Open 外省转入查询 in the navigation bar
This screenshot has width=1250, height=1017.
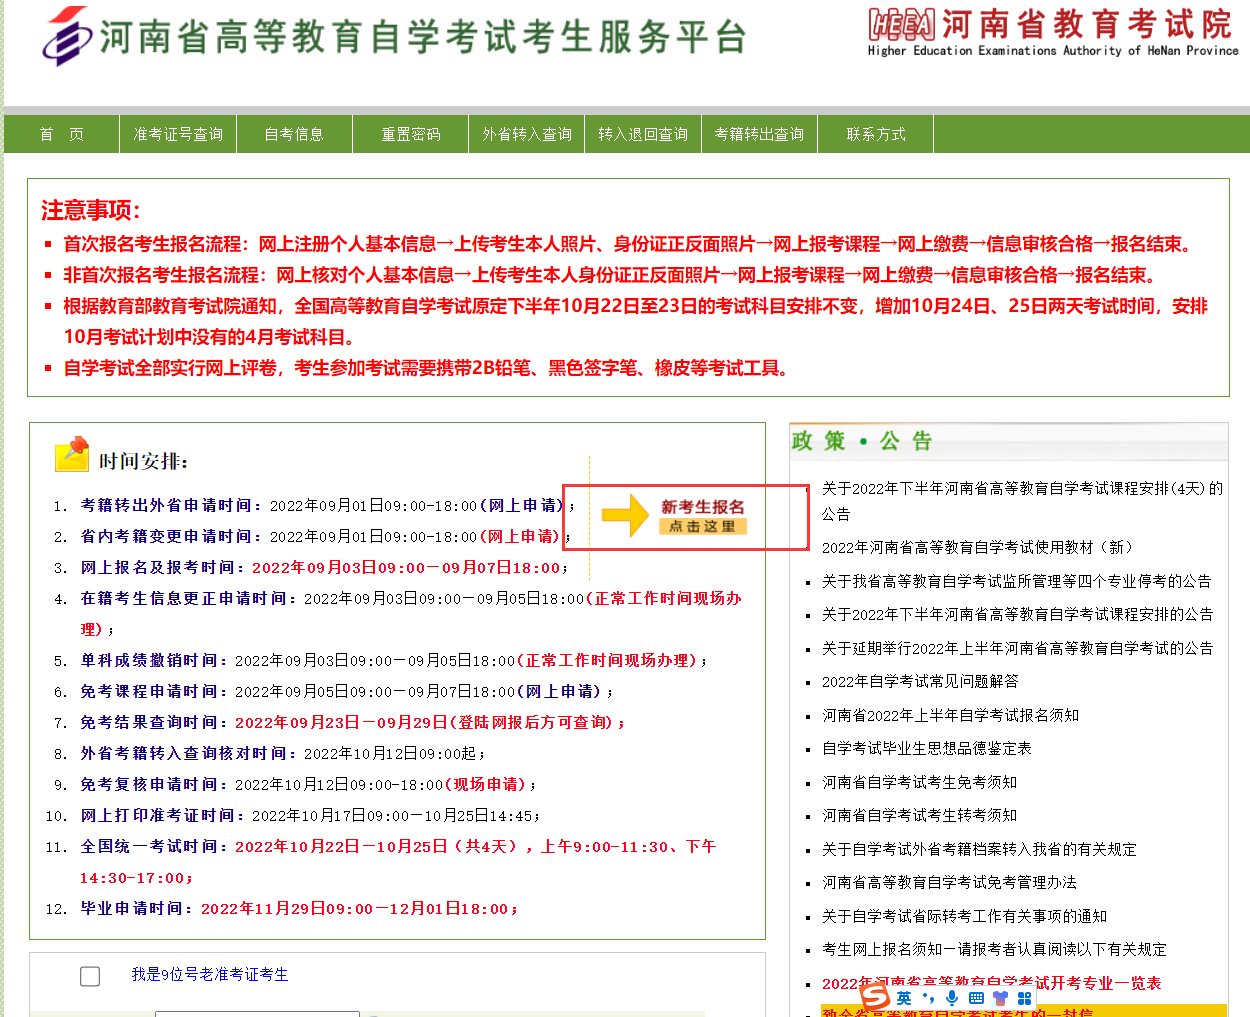pos(526,134)
